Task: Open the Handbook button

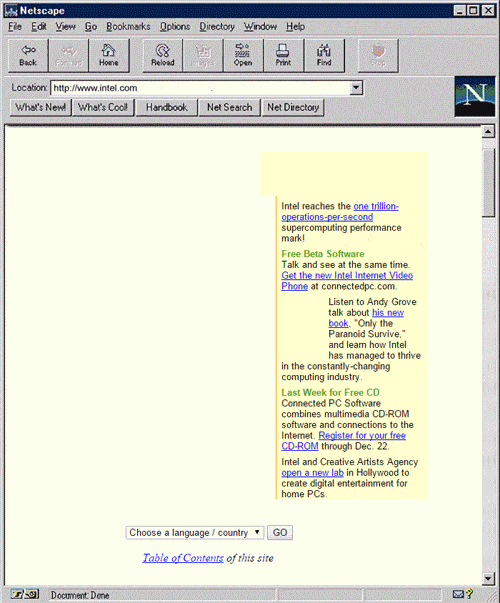Action: pos(167,107)
